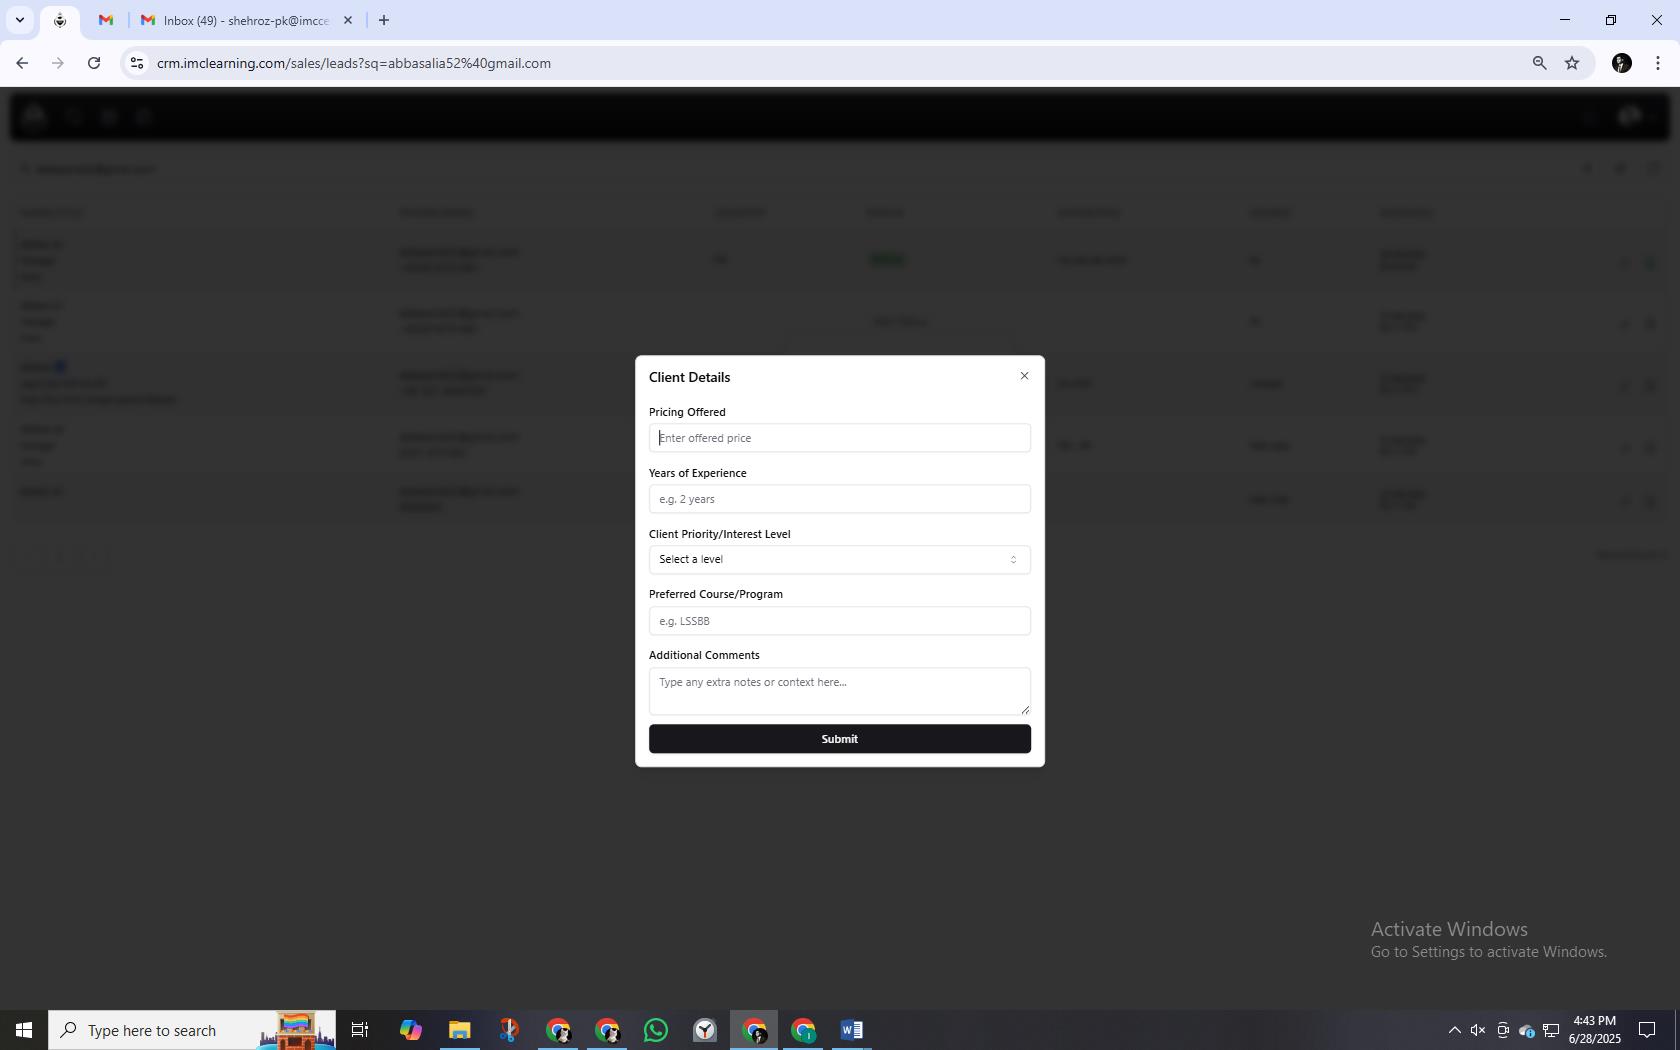Open a new browser tab
The height and width of the screenshot is (1050, 1680).
pyautogui.click(x=384, y=20)
